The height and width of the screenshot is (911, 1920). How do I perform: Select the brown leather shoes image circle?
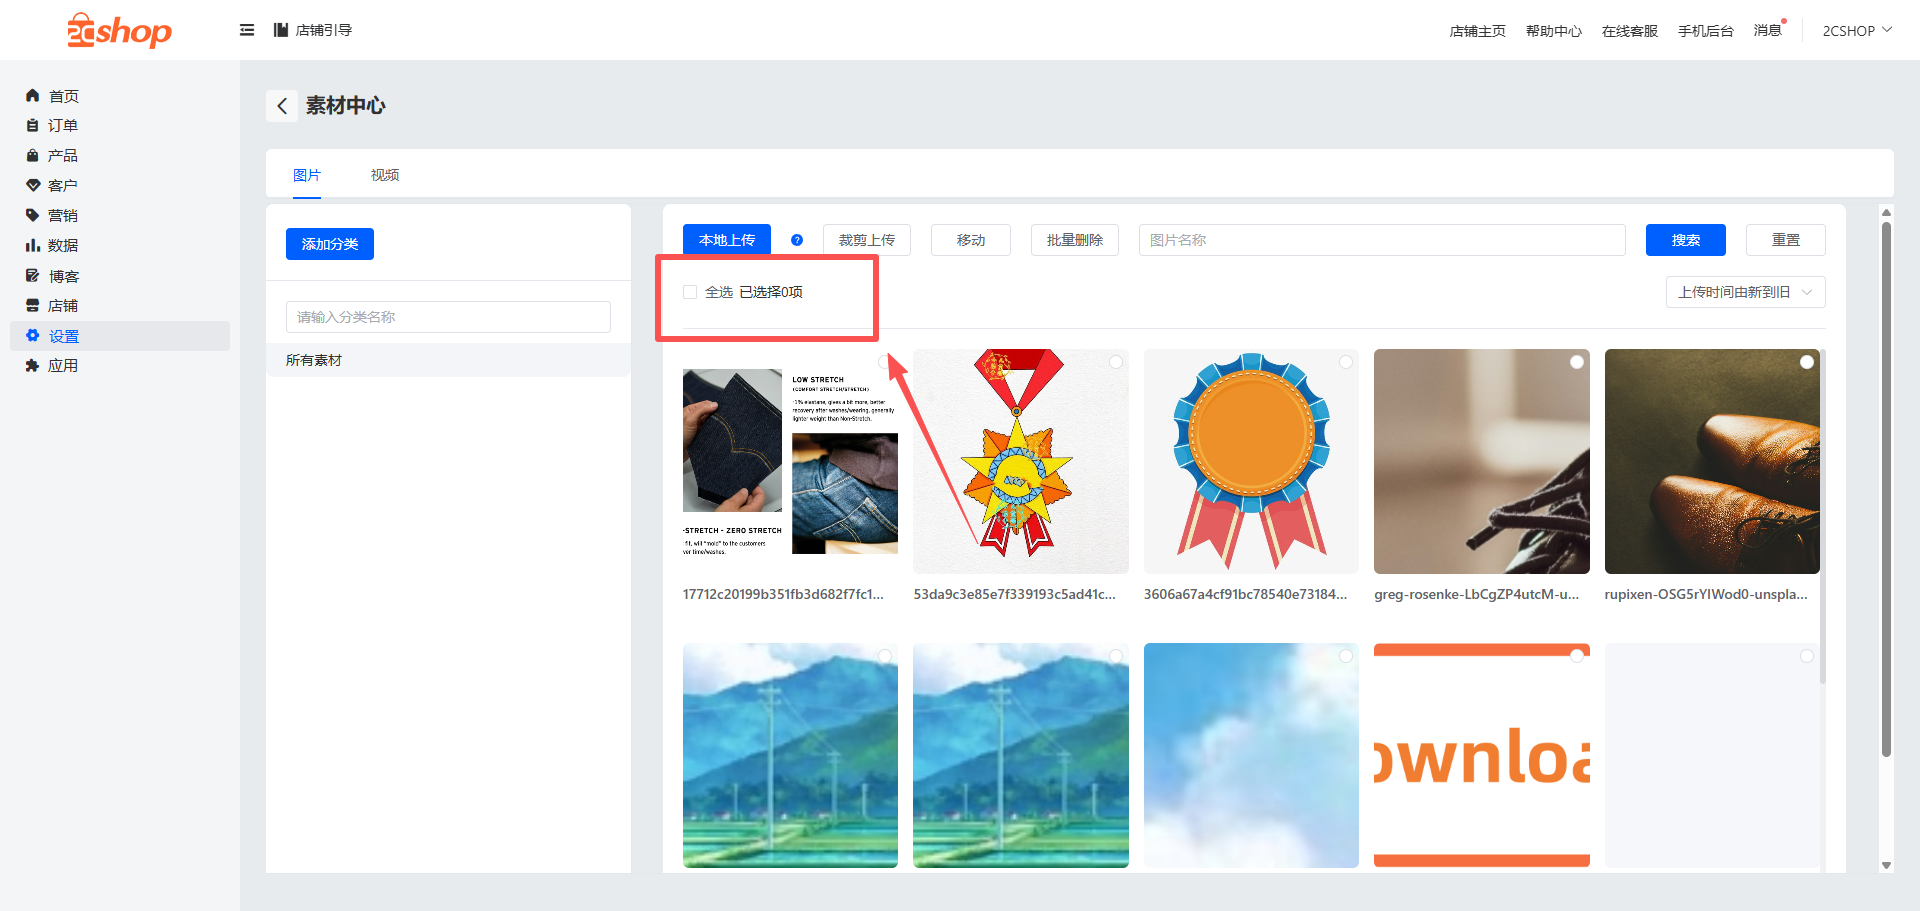click(1806, 362)
